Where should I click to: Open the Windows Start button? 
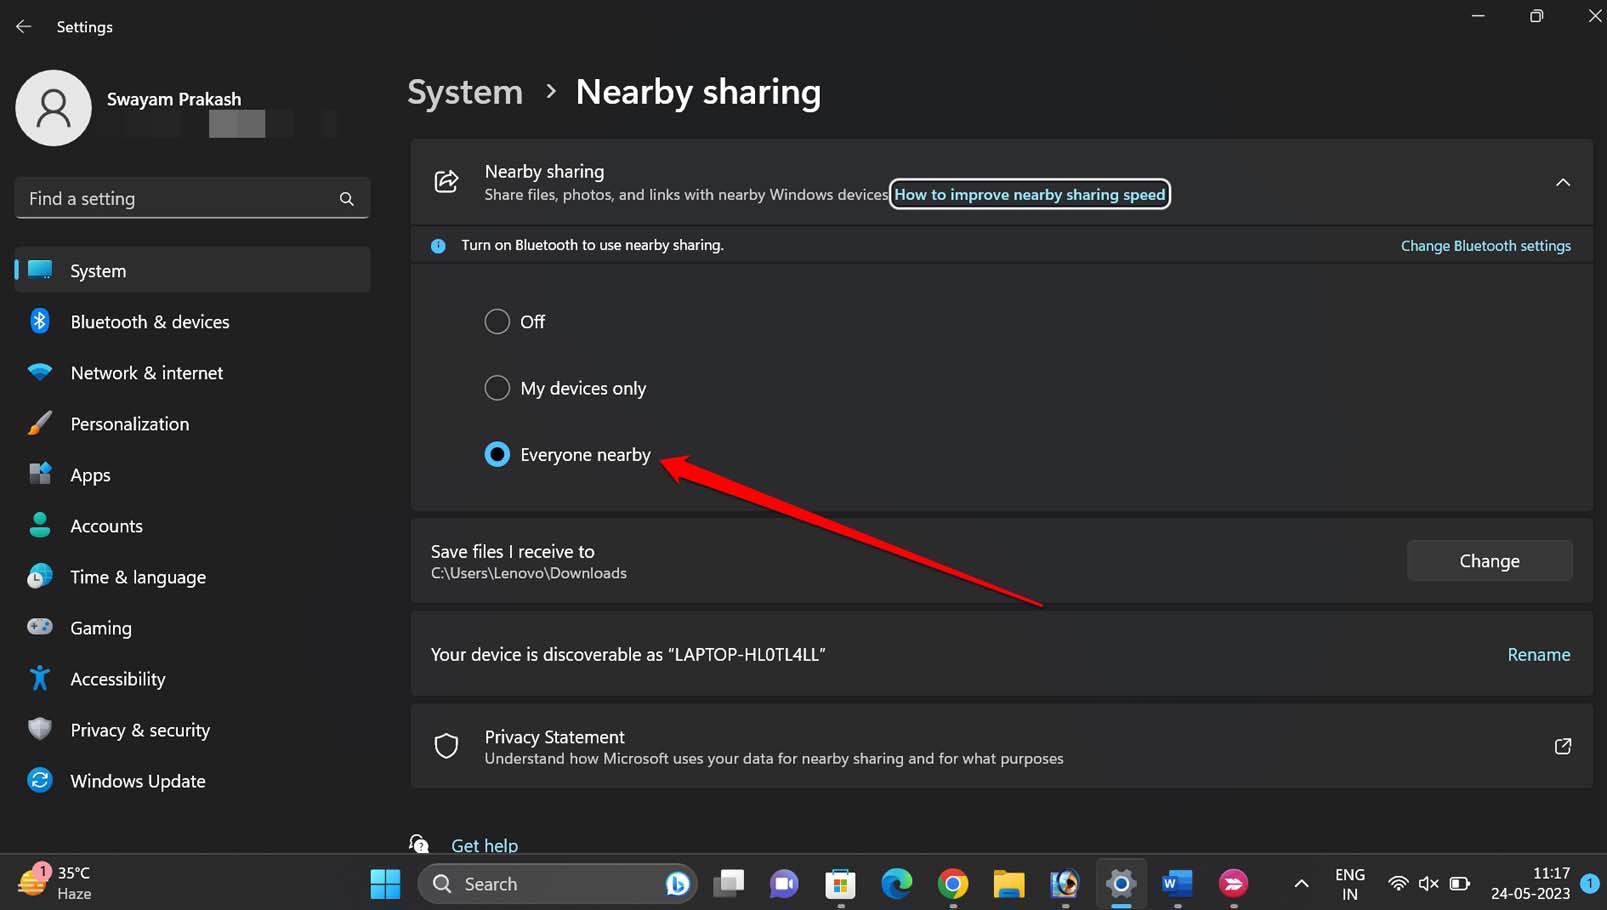pos(385,884)
